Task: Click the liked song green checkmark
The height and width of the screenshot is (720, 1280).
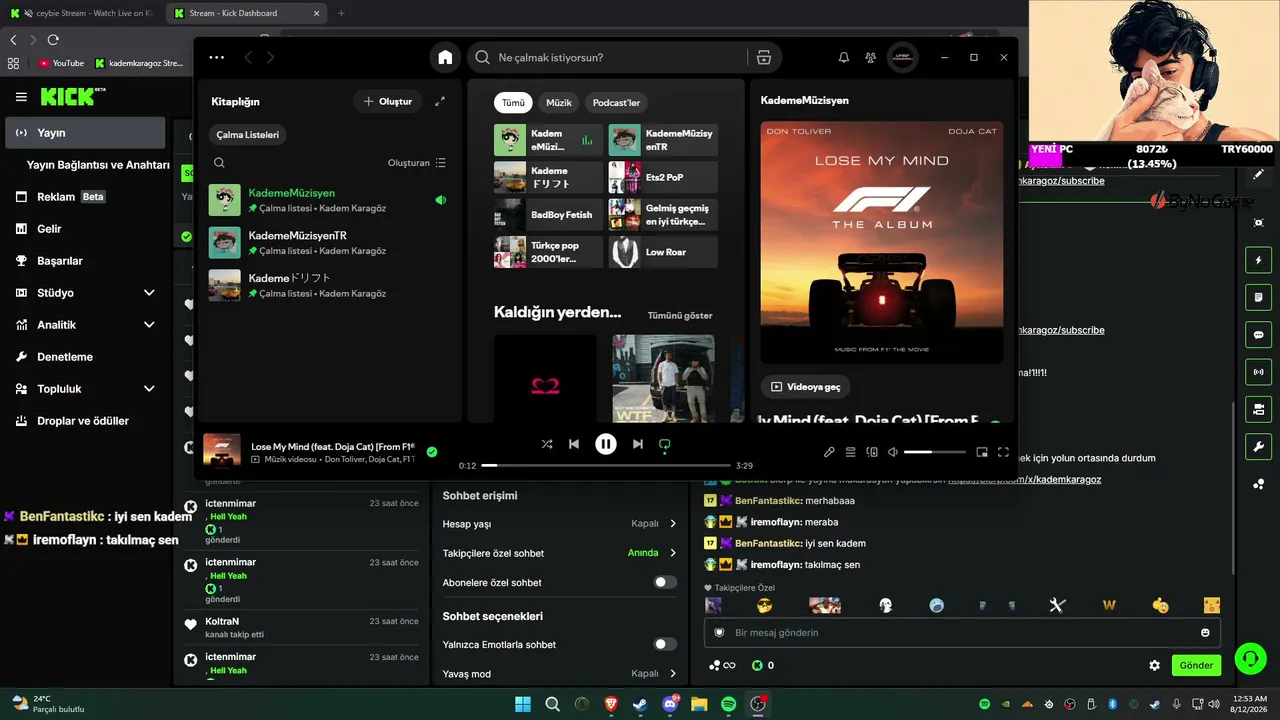Action: (x=432, y=452)
